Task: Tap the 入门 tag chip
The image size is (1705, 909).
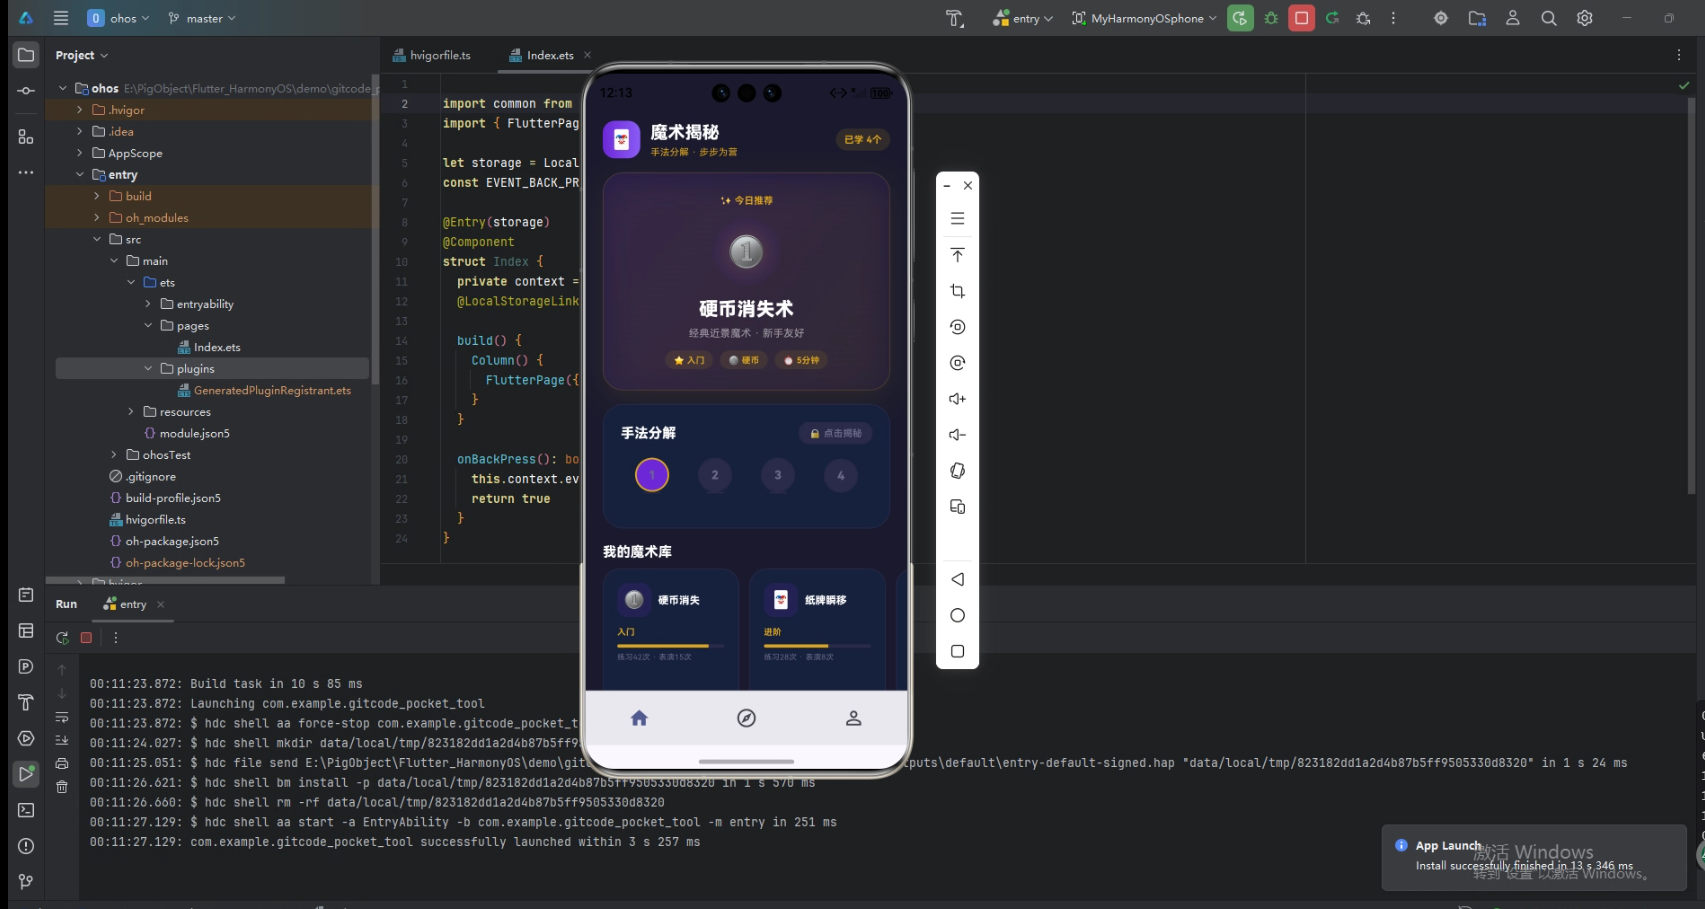Action: (x=689, y=360)
